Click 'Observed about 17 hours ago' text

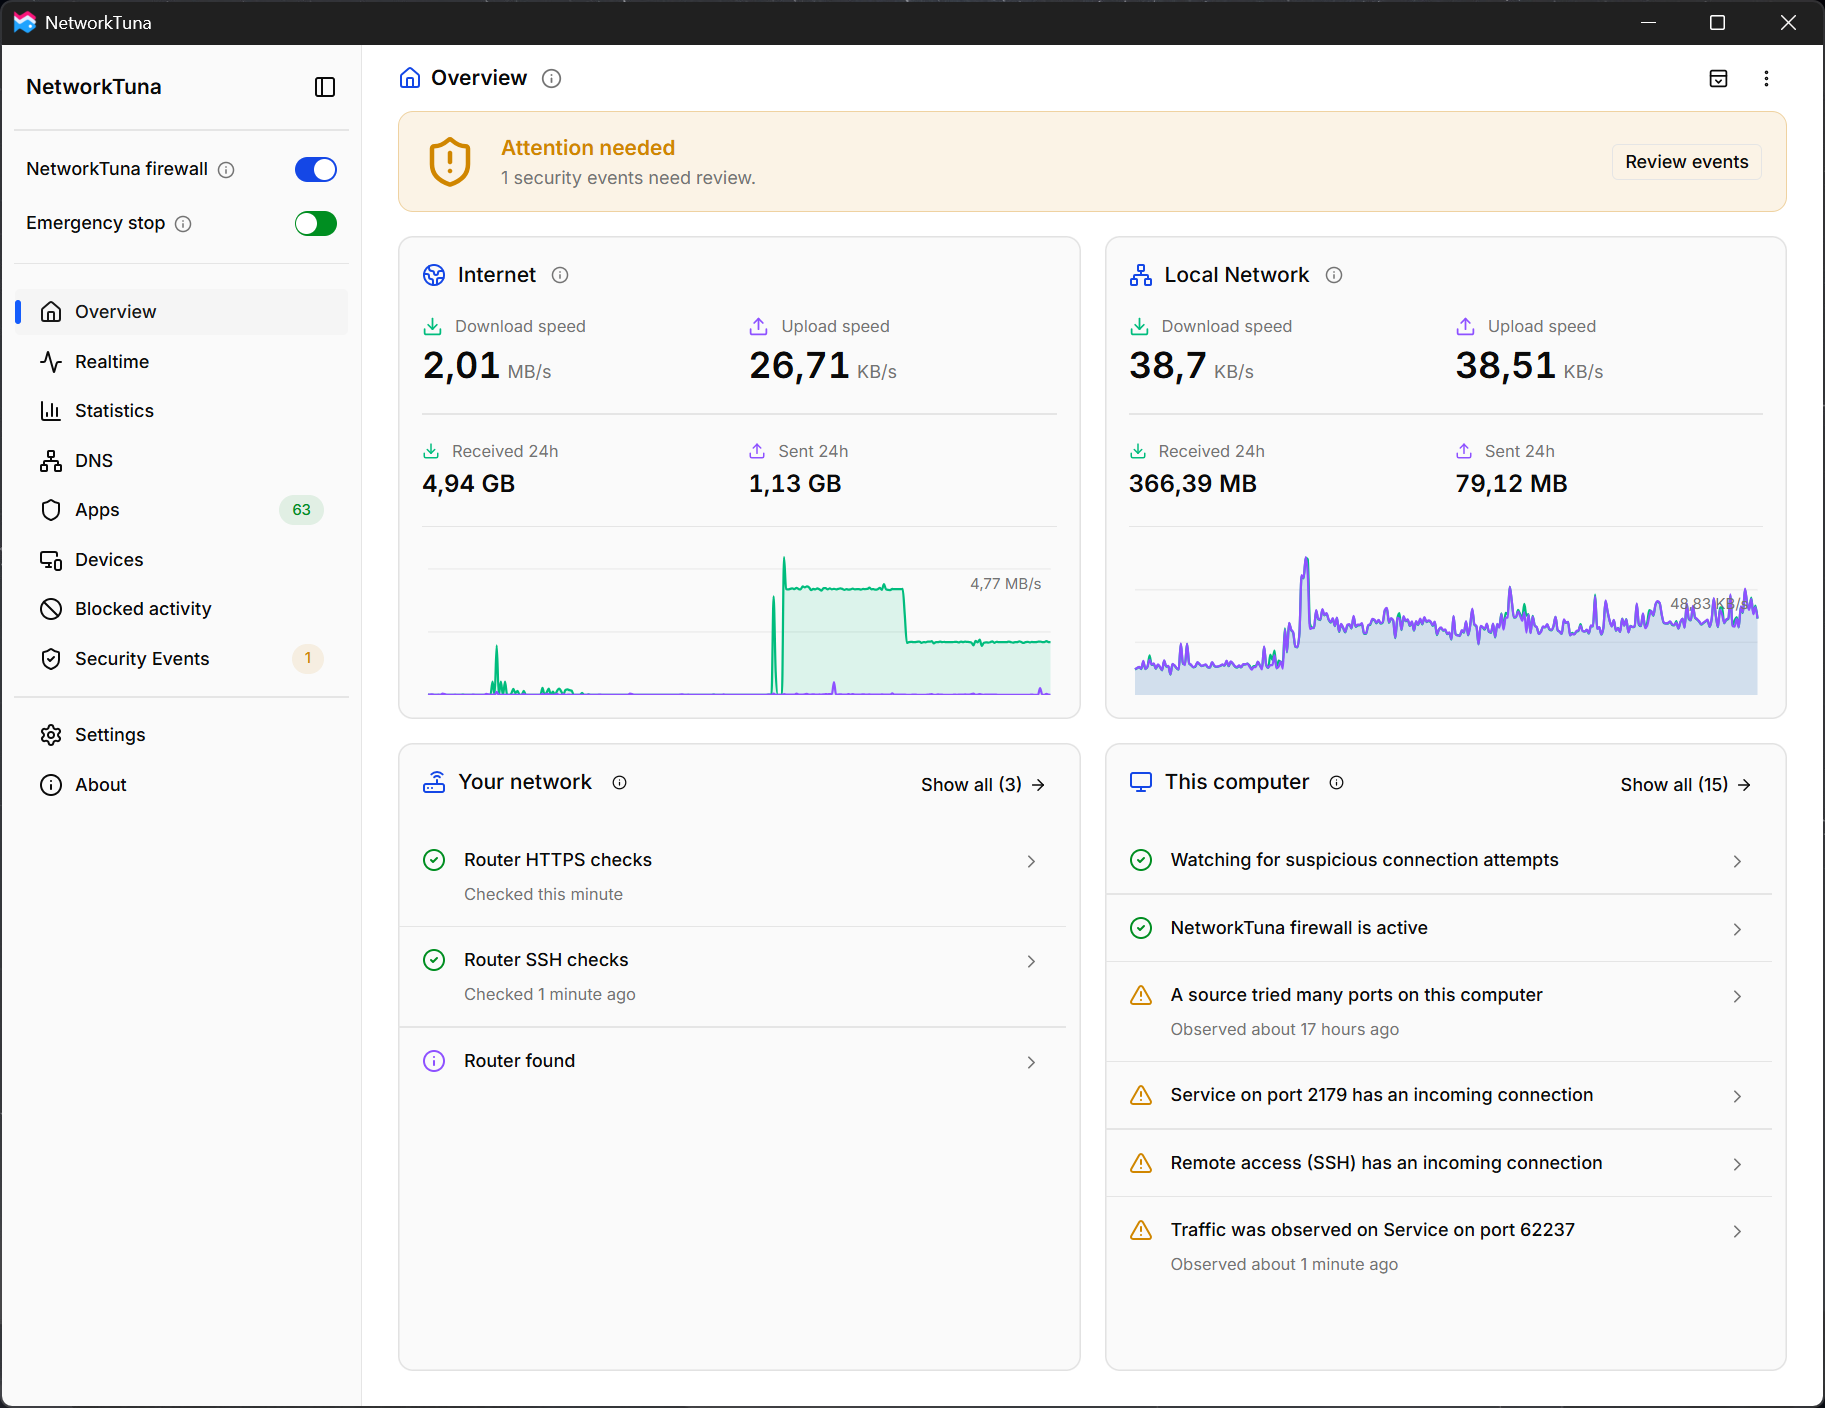[1285, 1030]
